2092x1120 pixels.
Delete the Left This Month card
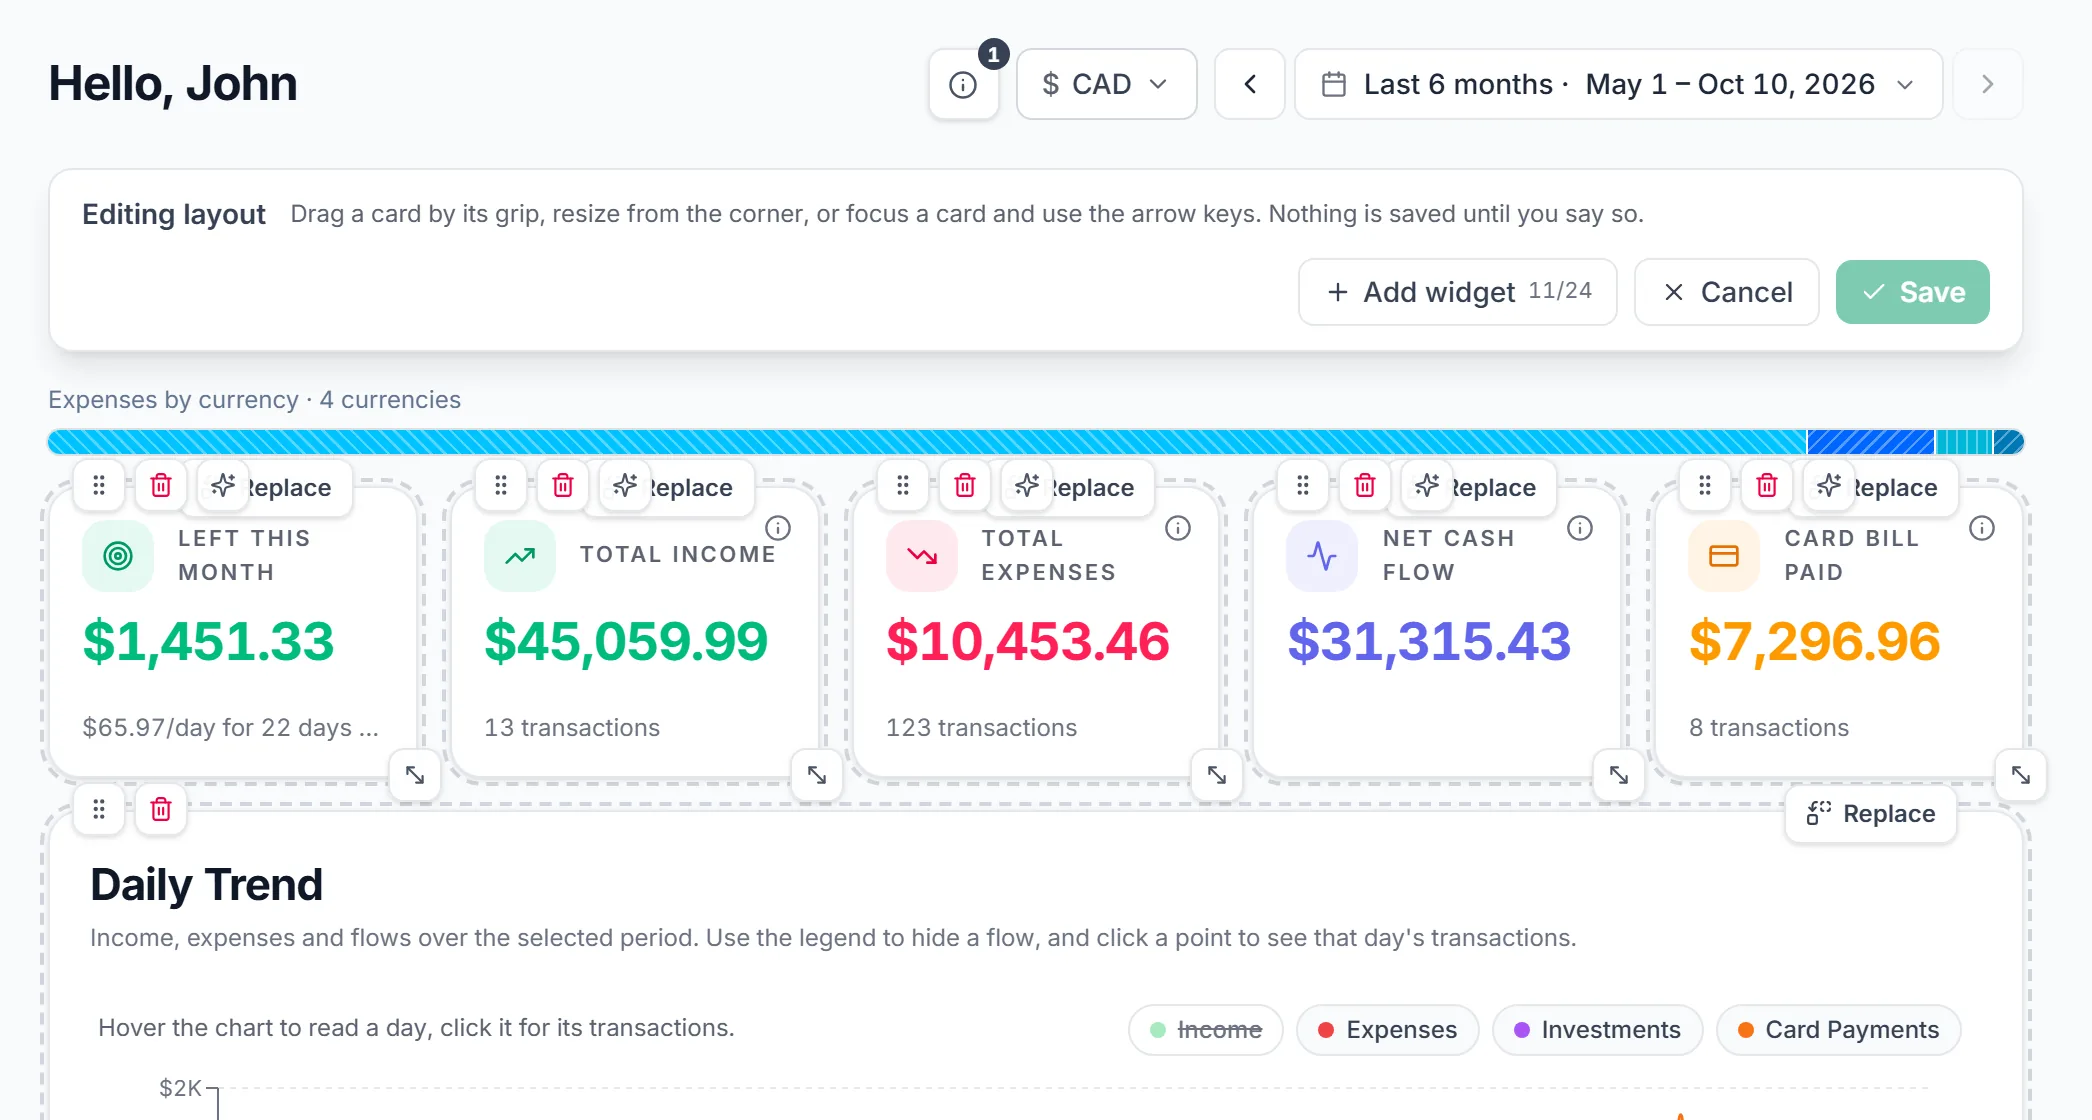coord(161,486)
